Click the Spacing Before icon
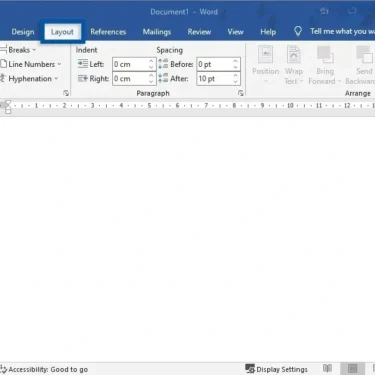 163,64
